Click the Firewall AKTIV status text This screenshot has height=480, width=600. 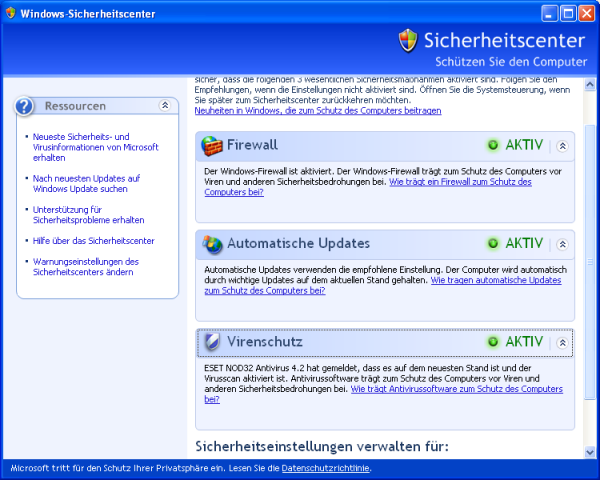524,145
